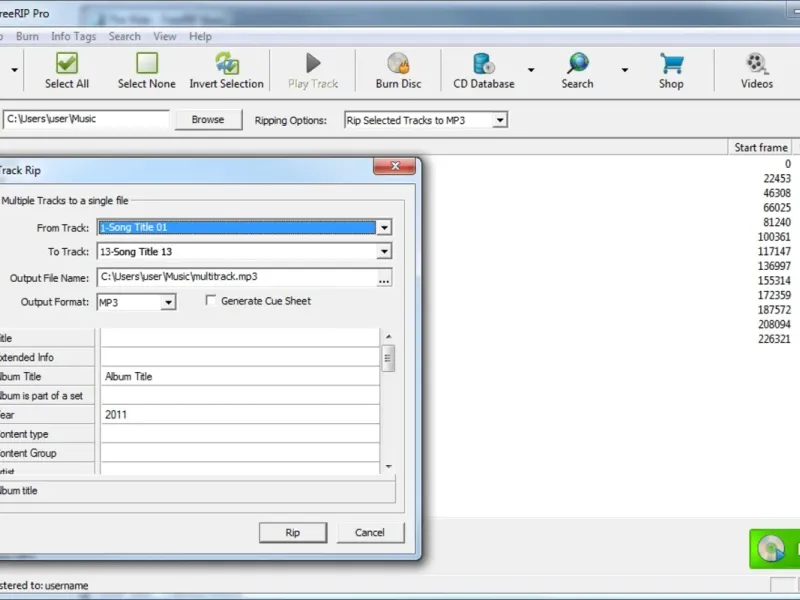This screenshot has width=800, height=600.
Task: Select the start frame value 46308
Action: click(777, 193)
